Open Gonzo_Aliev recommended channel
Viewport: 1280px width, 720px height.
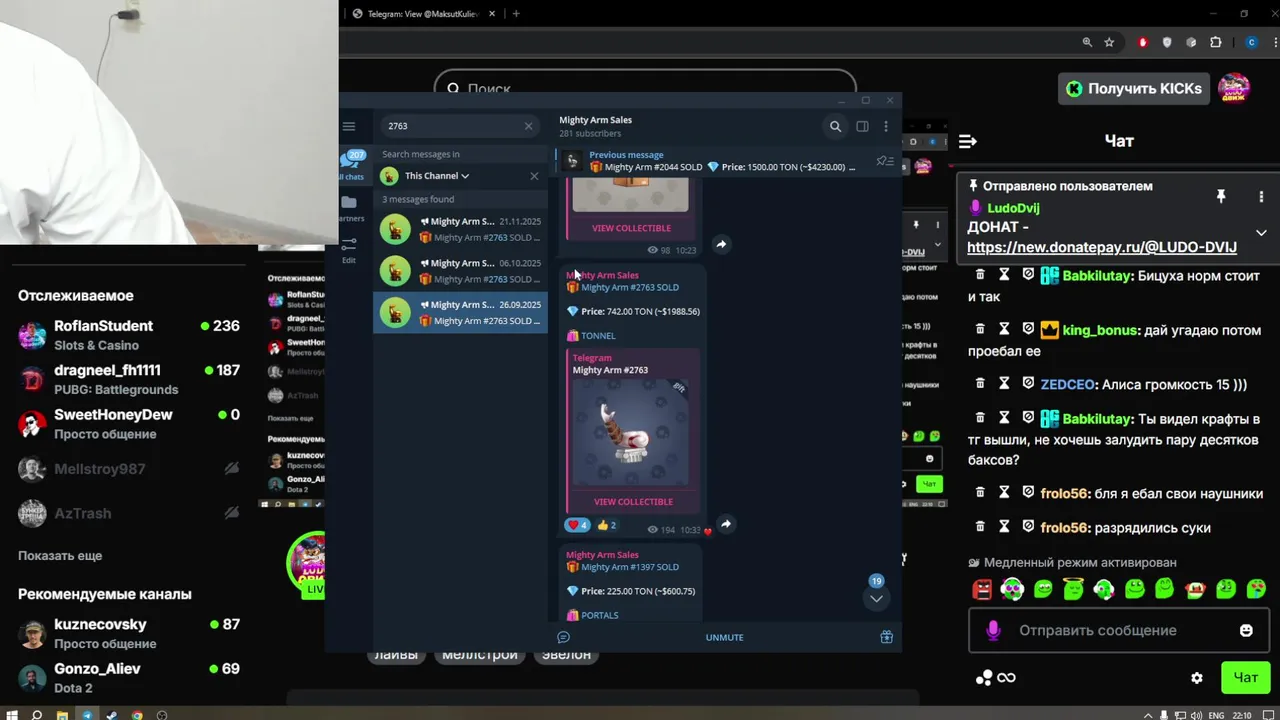(128, 678)
